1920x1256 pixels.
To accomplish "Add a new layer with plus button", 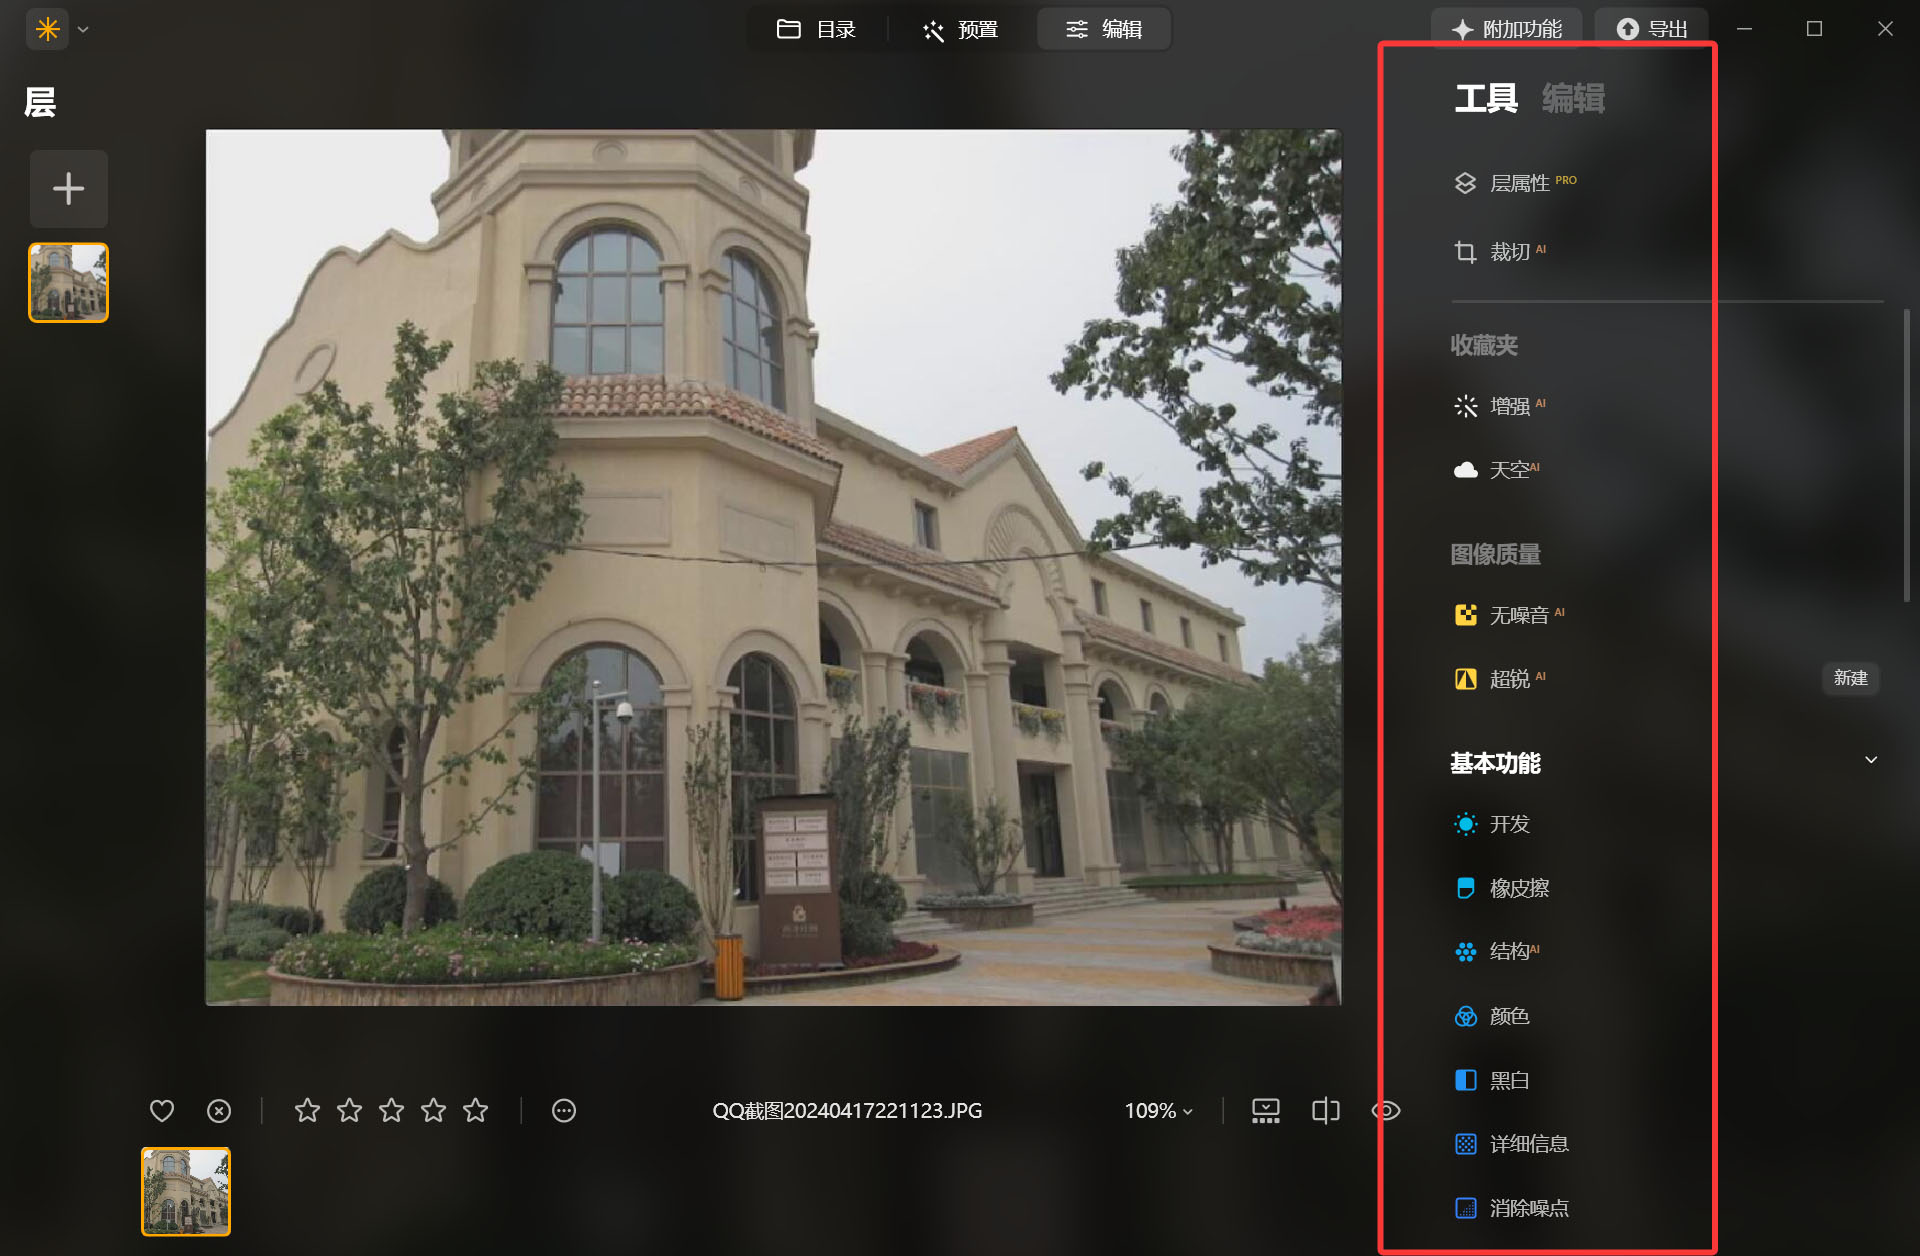I will (x=68, y=188).
